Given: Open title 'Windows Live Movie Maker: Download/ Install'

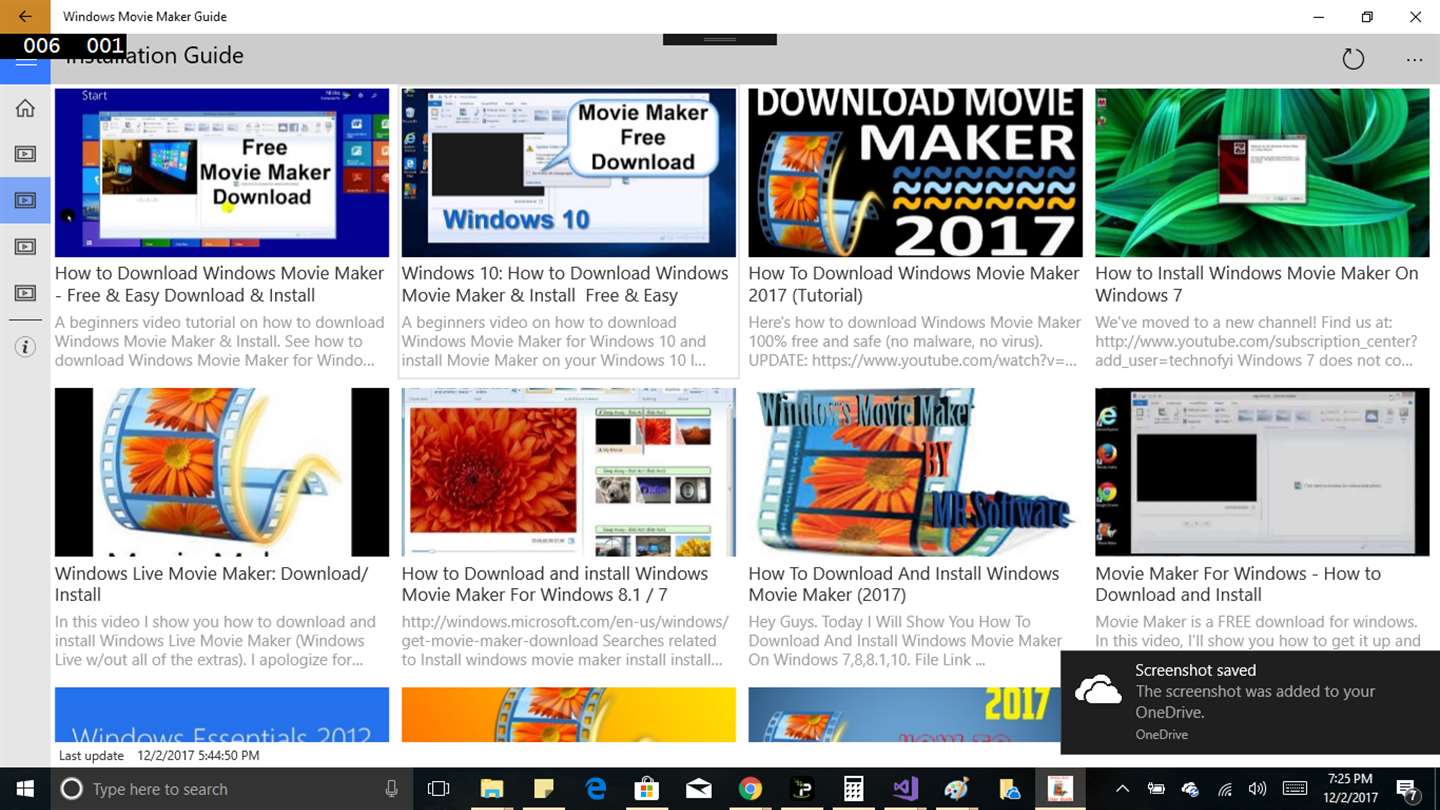Looking at the screenshot, I should (212, 584).
